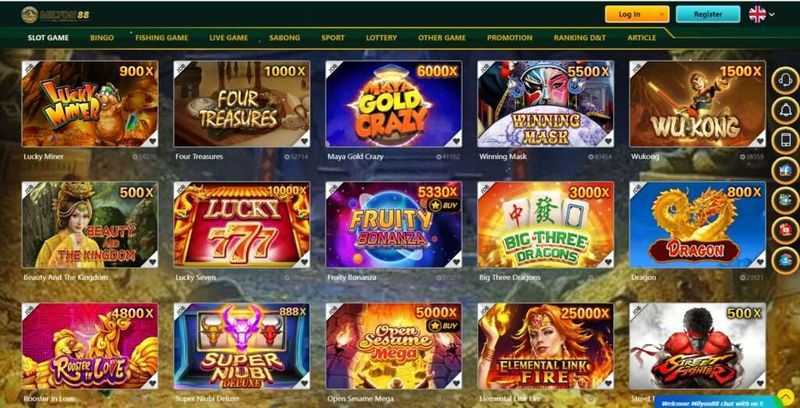Switch to the Fishing Game tab

(161, 38)
